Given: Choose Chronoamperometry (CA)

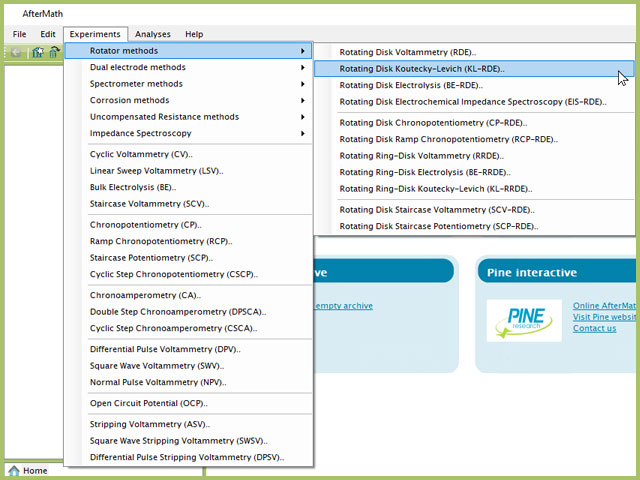Looking at the screenshot, I should 189,295.
